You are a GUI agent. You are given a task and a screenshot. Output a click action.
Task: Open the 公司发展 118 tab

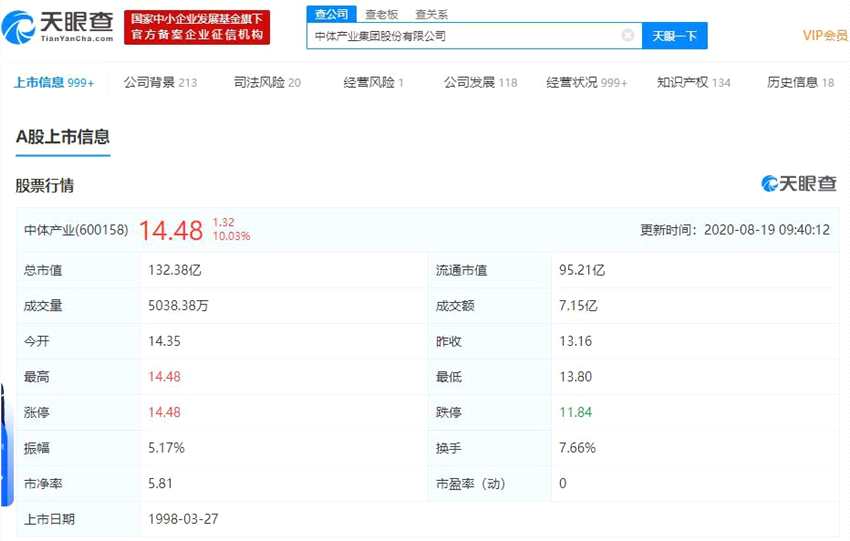[x=480, y=82]
